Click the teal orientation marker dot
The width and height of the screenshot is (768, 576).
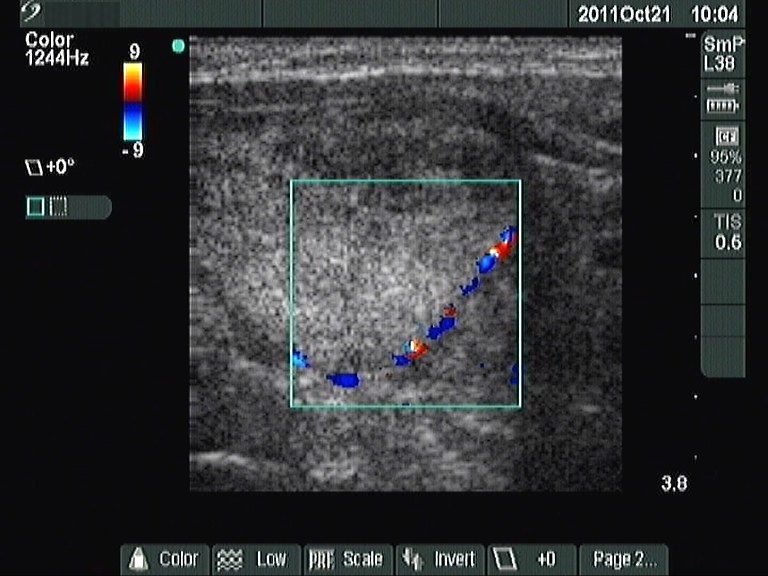click(178, 45)
